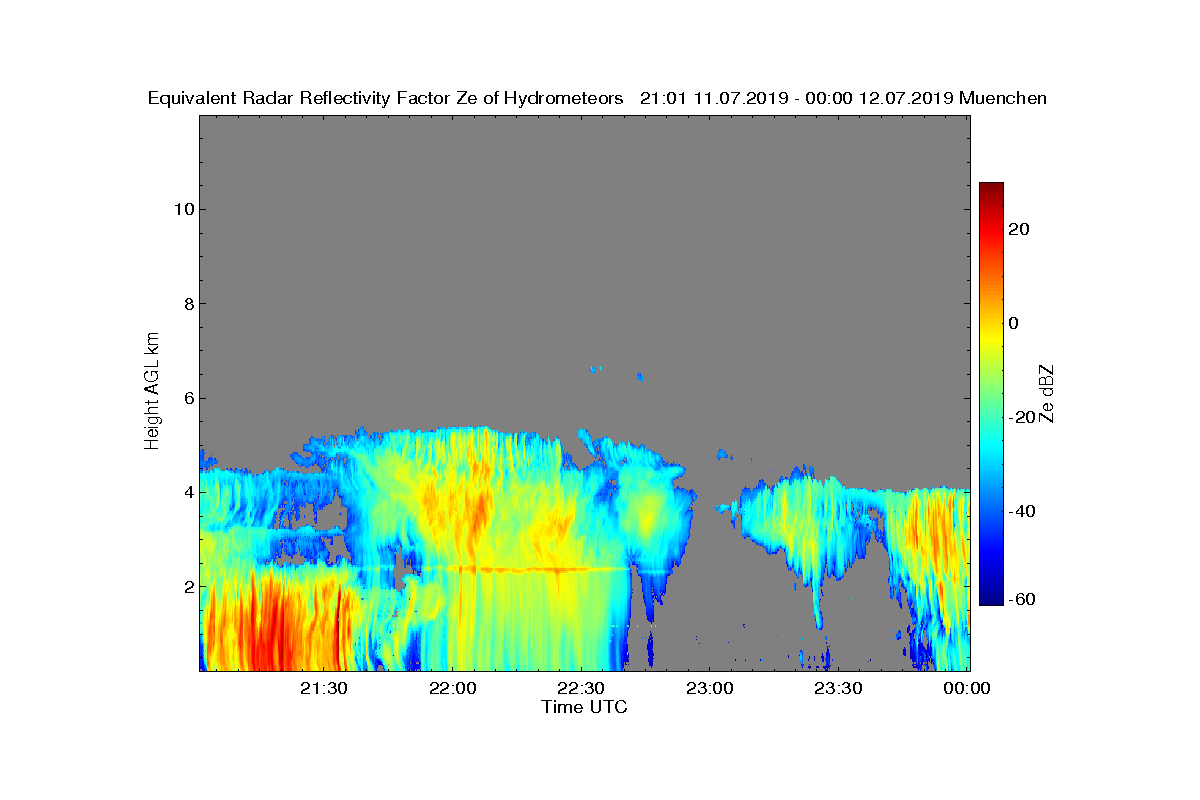Click the dark blue bottom of the colorbar
1200x800 pixels.
[991, 598]
